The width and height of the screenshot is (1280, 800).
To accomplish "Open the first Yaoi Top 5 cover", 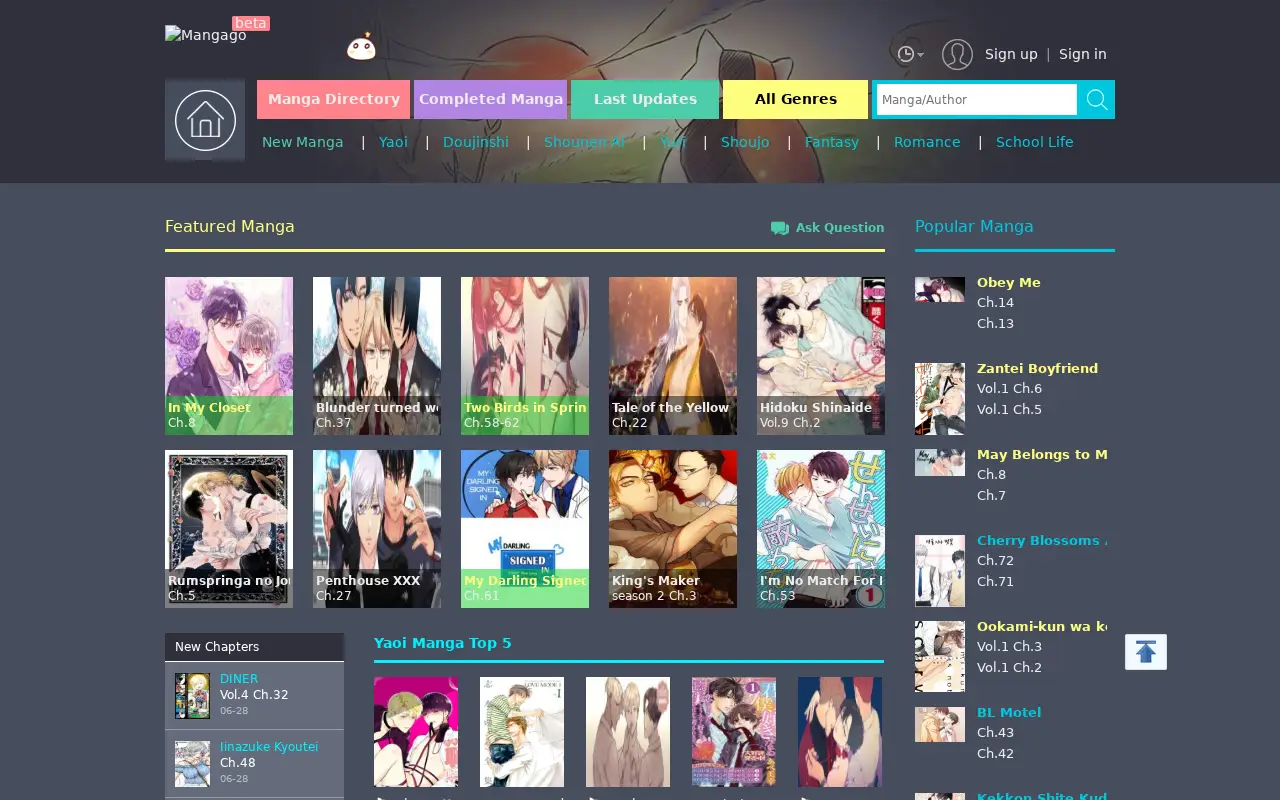I will pos(416,732).
